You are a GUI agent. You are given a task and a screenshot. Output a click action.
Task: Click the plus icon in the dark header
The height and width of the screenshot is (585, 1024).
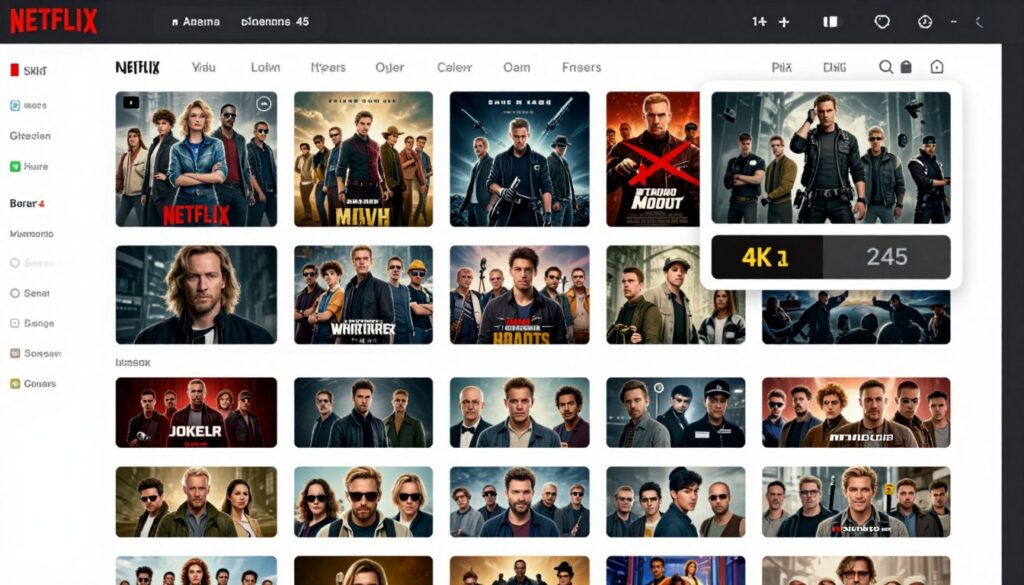tap(784, 22)
